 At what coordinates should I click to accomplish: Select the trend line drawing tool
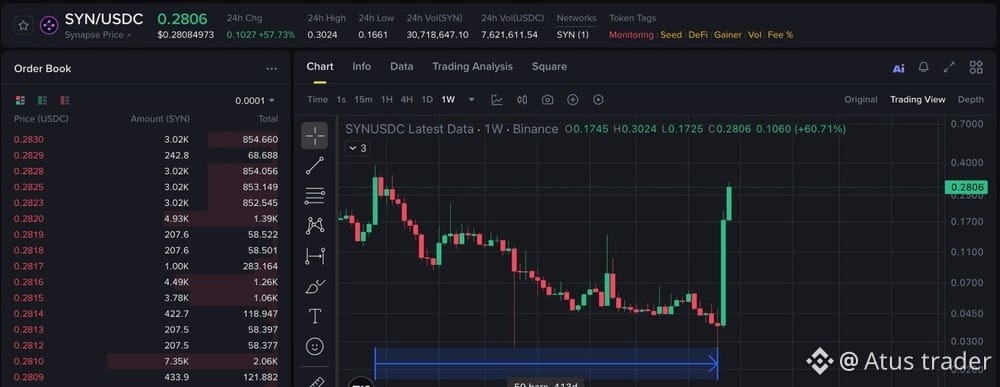(x=314, y=166)
